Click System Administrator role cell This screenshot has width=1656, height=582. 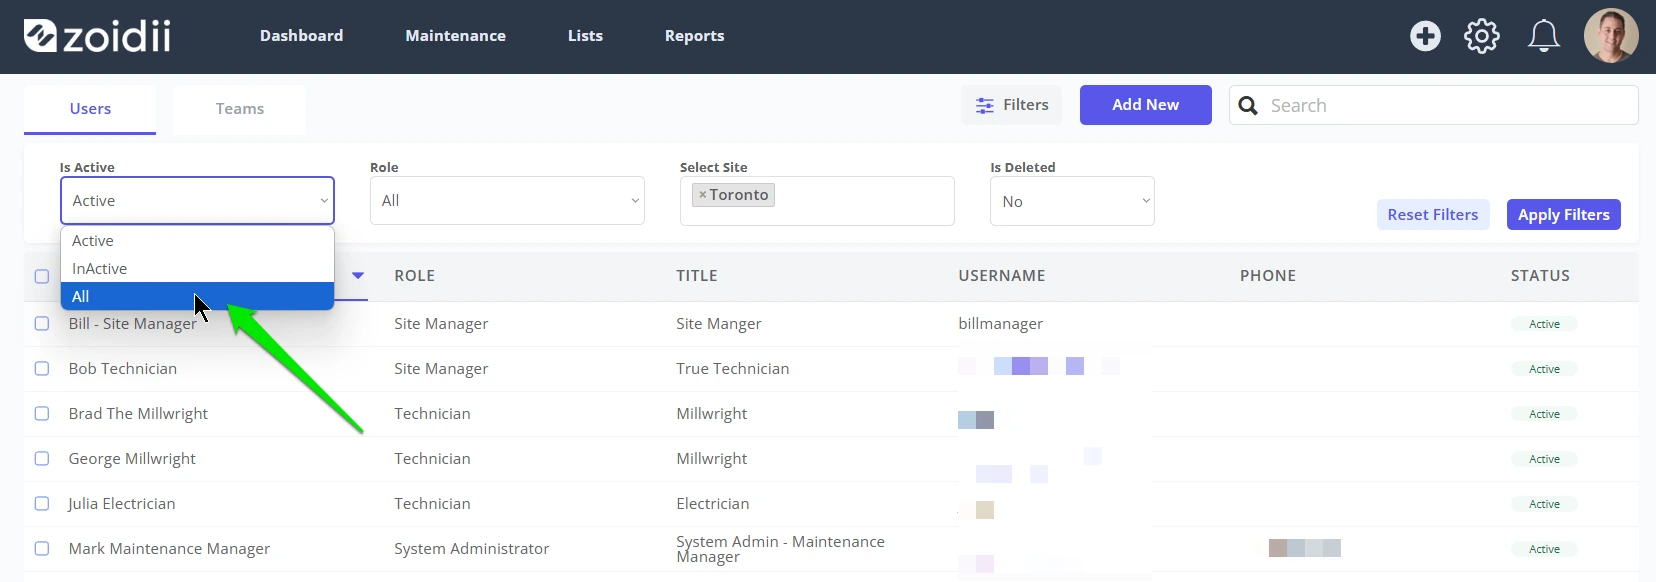[471, 548]
